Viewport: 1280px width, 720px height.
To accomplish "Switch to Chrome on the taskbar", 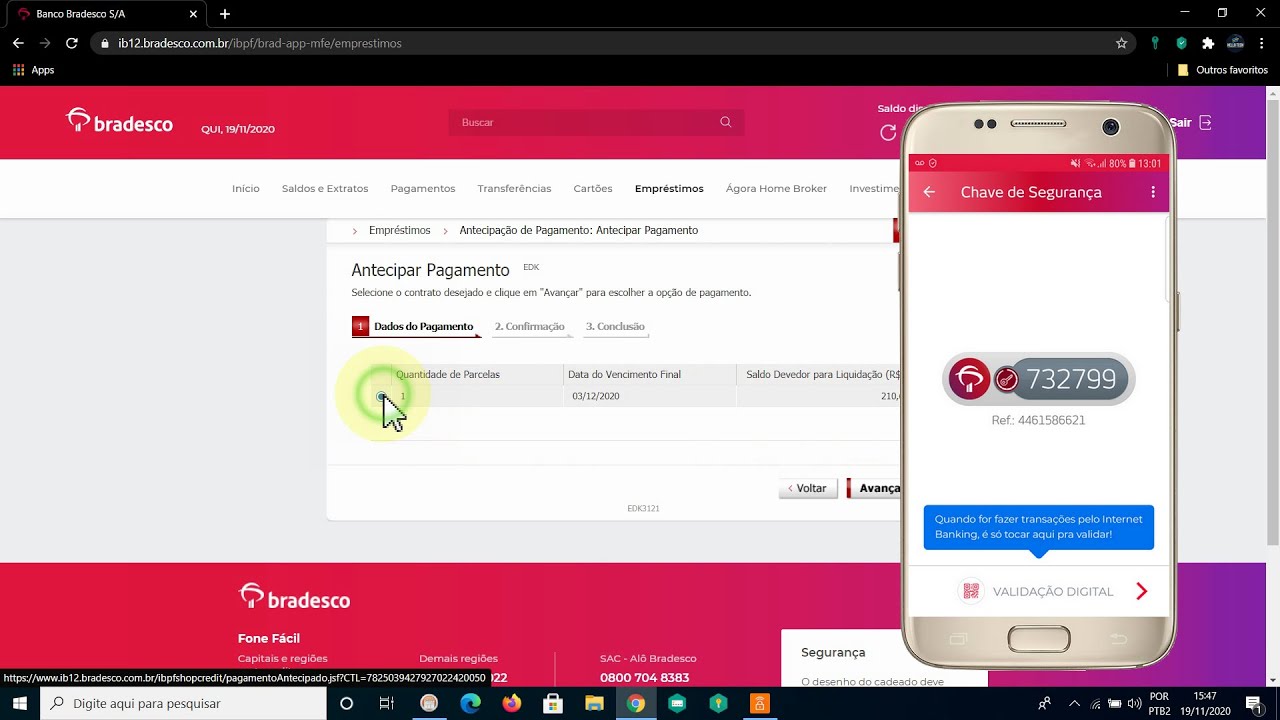I will pyautogui.click(x=635, y=703).
